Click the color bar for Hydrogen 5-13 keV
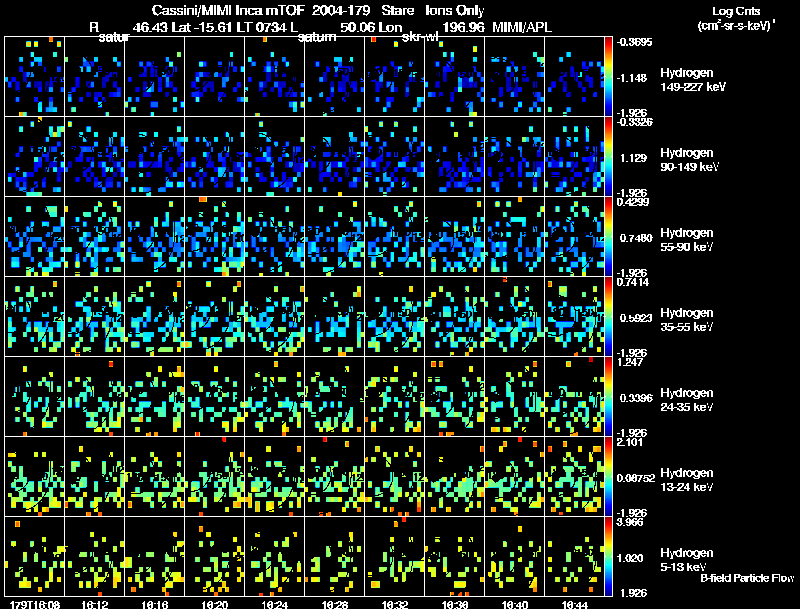The width and height of the screenshot is (800, 609). (608, 556)
